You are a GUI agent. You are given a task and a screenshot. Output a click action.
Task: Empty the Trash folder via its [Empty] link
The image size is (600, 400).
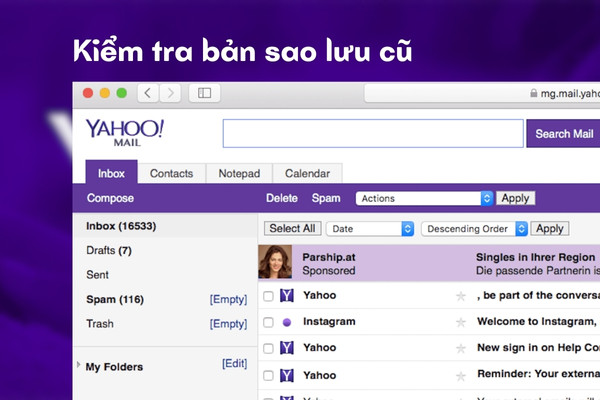click(x=228, y=324)
